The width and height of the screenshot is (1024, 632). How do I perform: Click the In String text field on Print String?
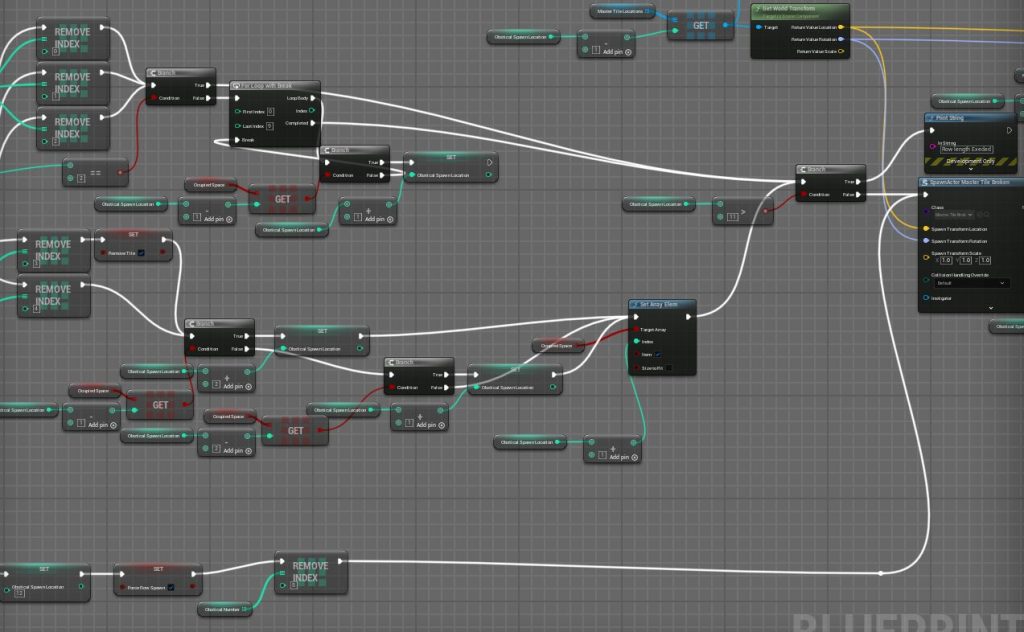(967, 149)
